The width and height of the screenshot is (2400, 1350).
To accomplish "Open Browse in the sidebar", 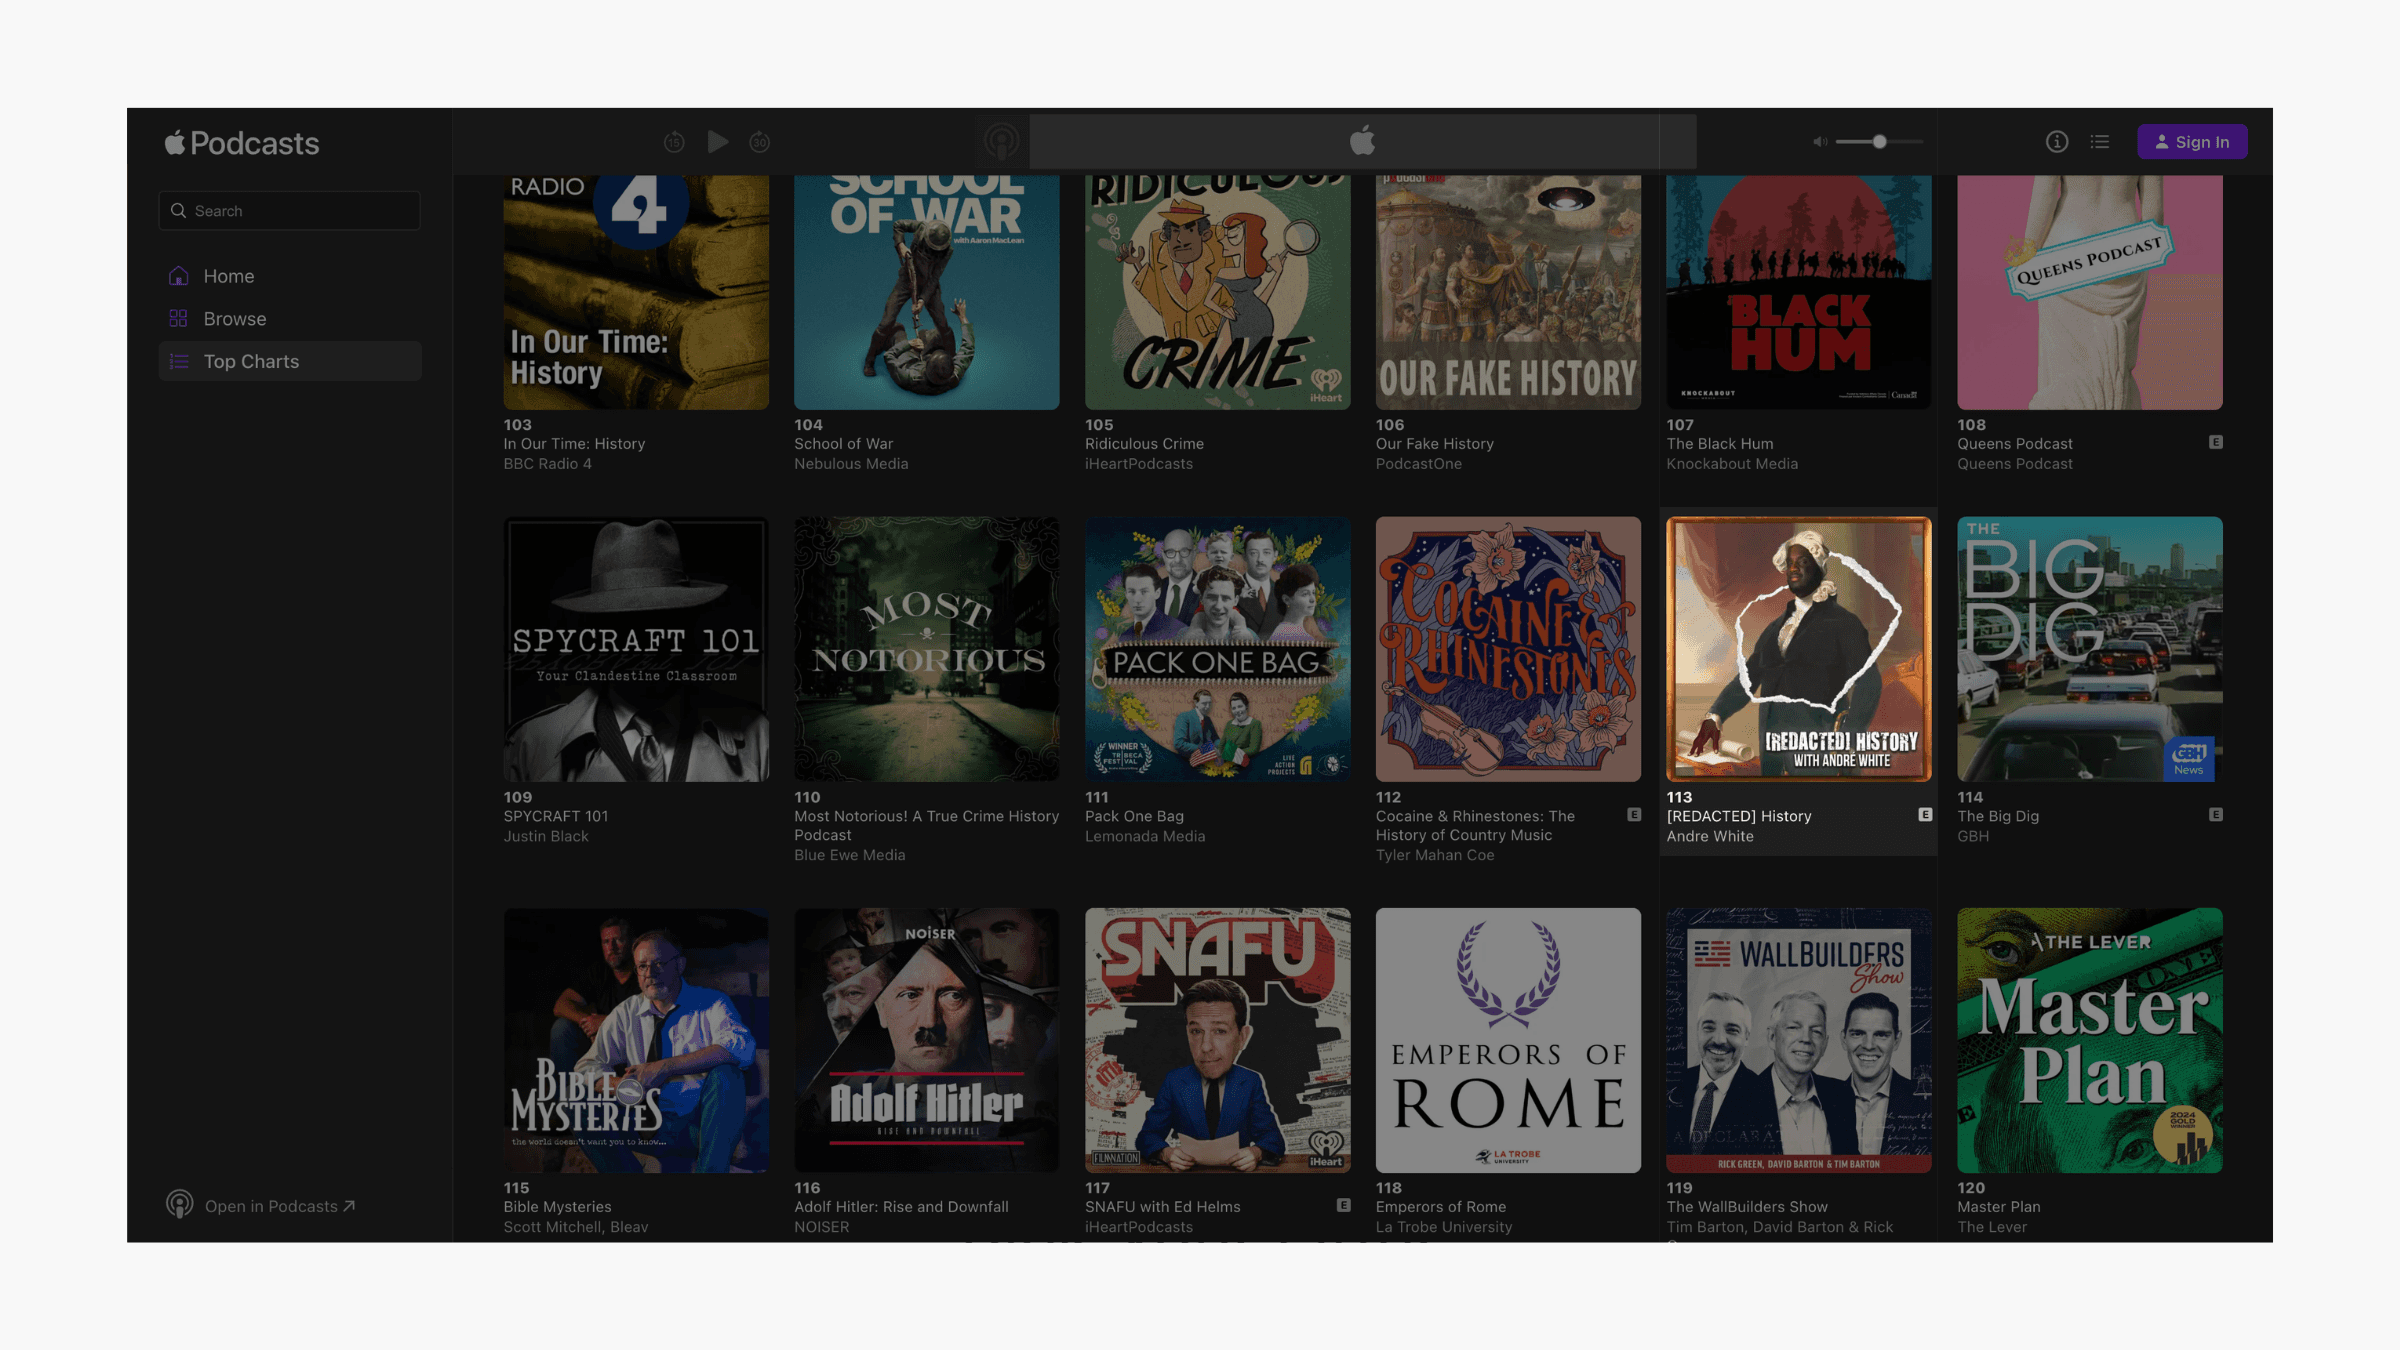I will point(235,319).
